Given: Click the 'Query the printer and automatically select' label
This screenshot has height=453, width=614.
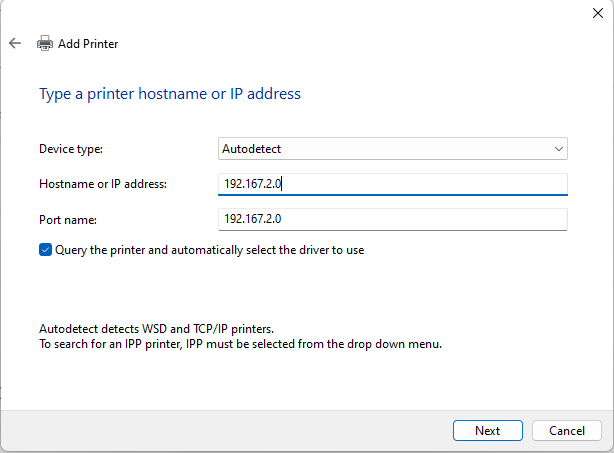Looking at the screenshot, I should pyautogui.click(x=210, y=250).
